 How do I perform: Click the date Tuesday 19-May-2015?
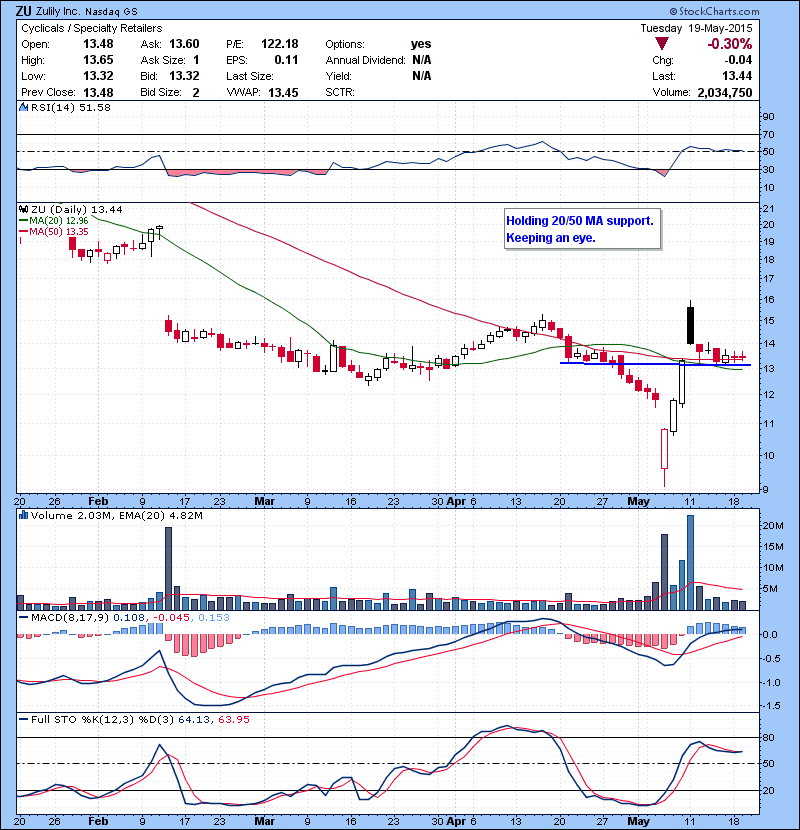696,29
